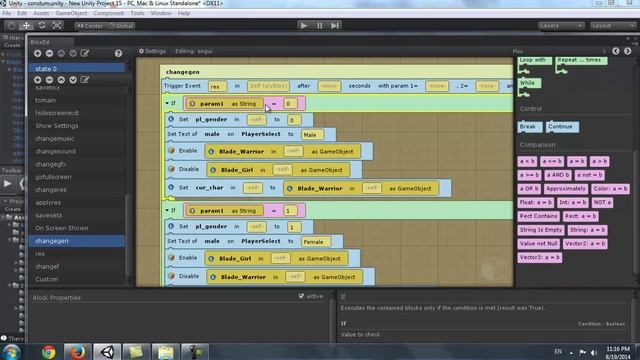Click the Male text value field
The height and width of the screenshot is (360, 640).
[312, 135]
